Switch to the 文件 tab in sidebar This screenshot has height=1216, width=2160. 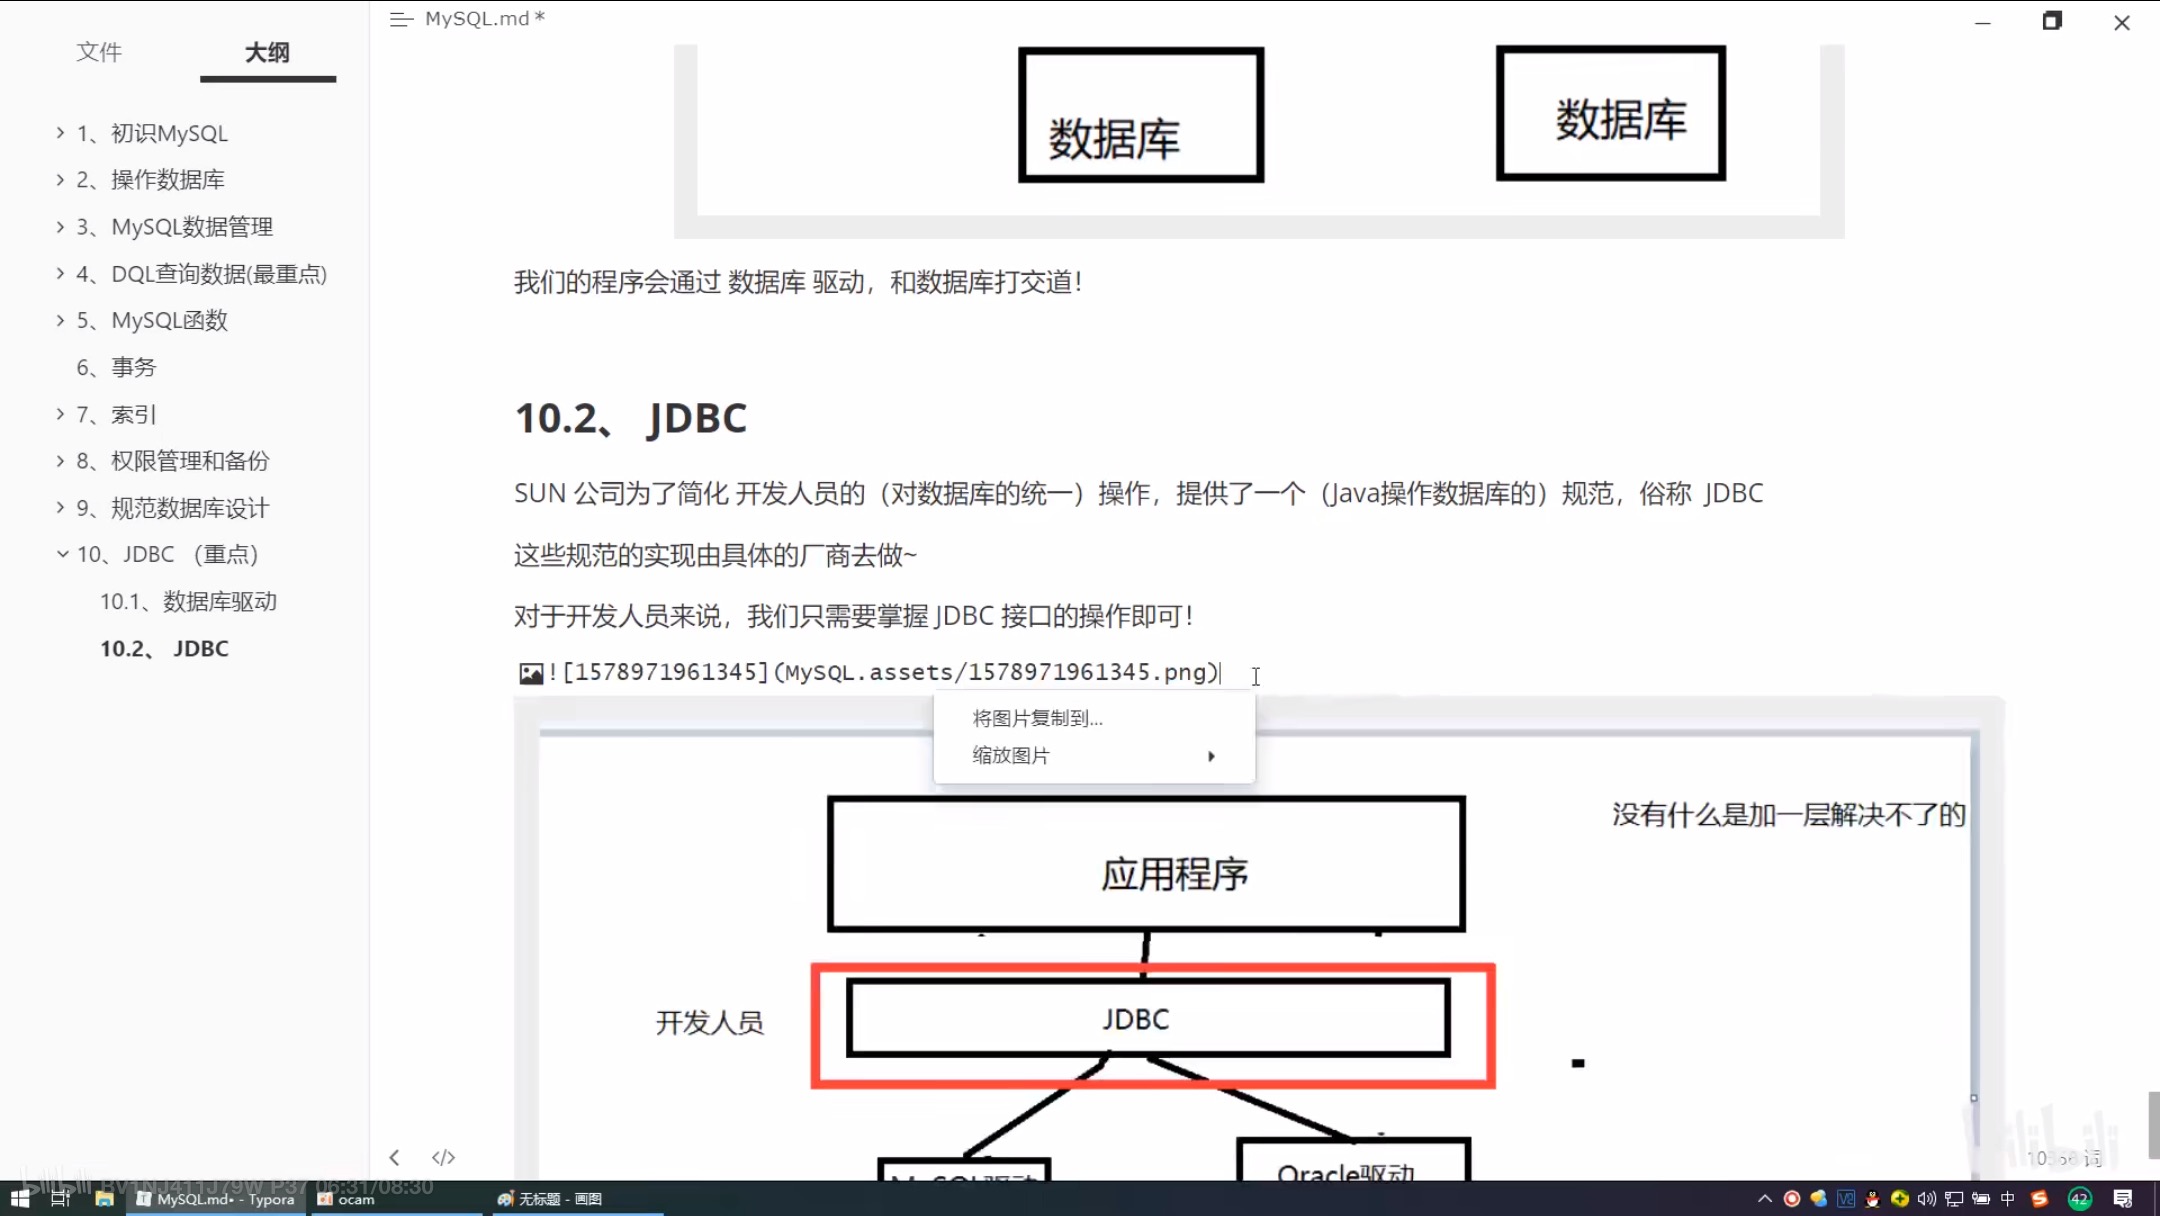(x=99, y=52)
